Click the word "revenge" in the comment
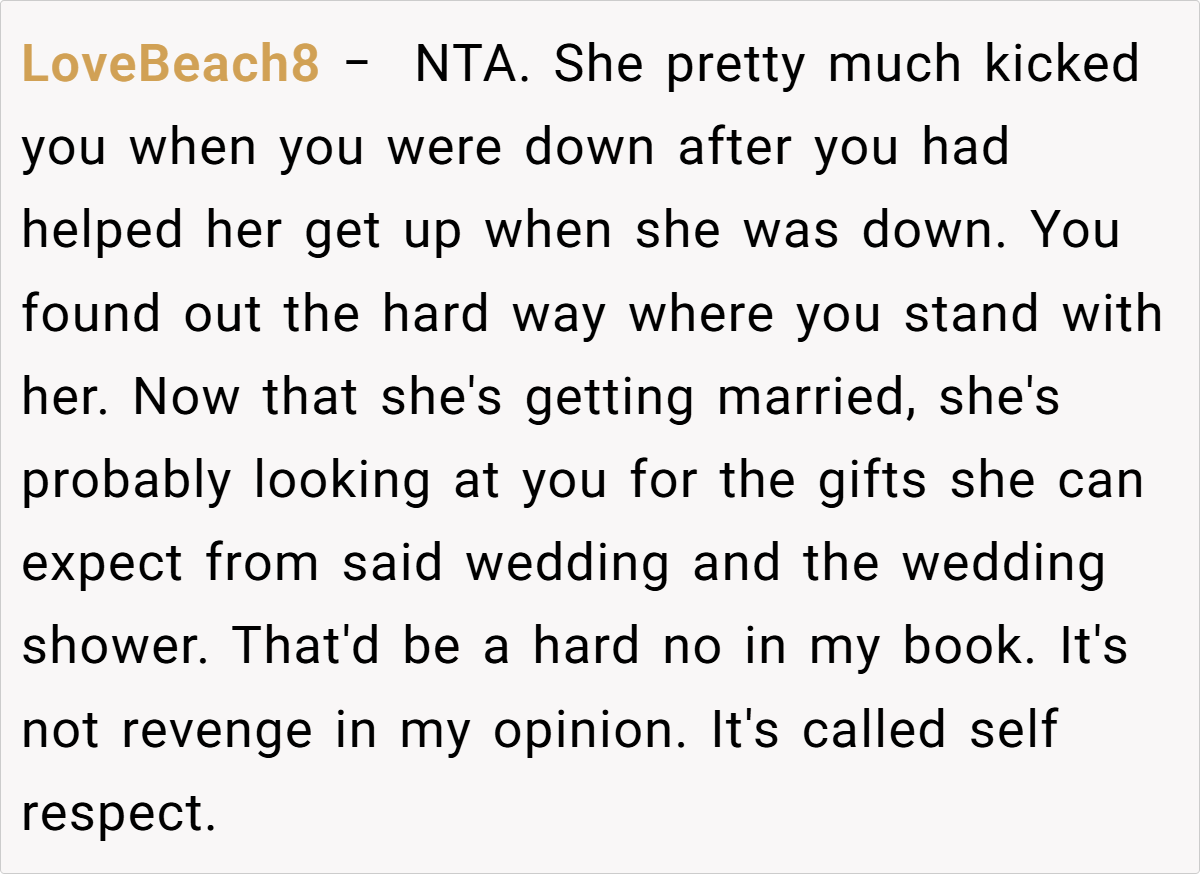 [x=216, y=730]
